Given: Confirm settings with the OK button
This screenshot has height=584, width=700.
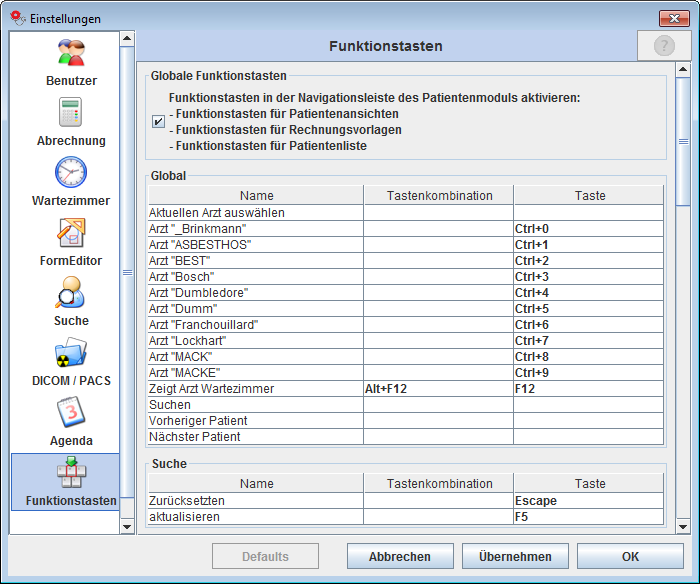Looking at the screenshot, I should pyautogui.click(x=629, y=557).
